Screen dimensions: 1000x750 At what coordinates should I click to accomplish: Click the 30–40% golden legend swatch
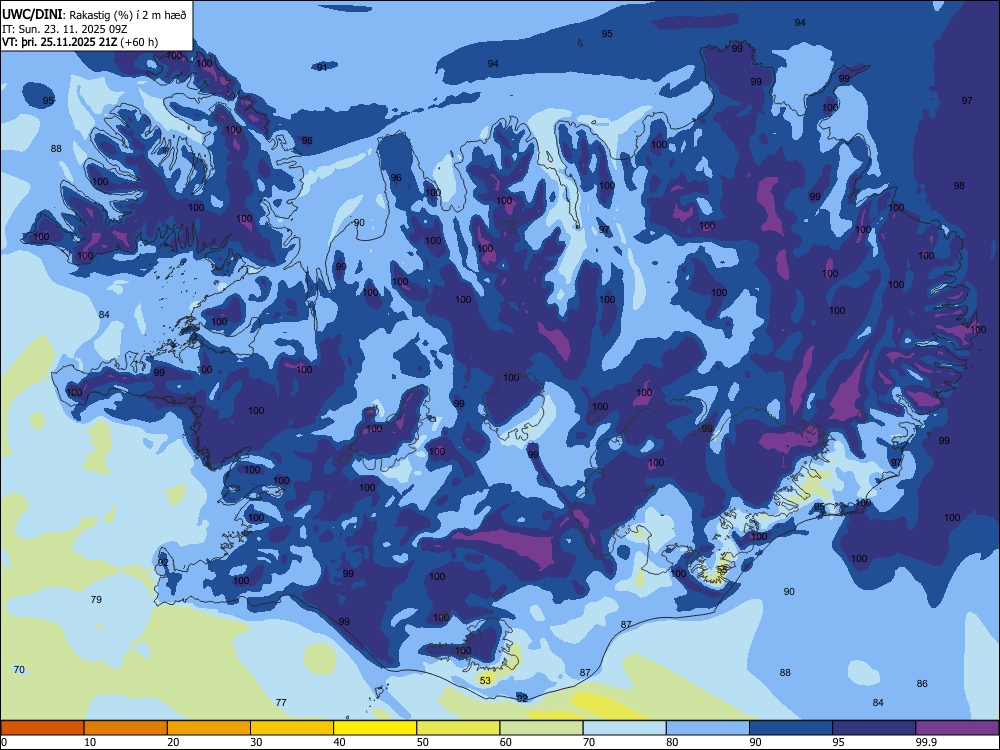tap(292, 728)
